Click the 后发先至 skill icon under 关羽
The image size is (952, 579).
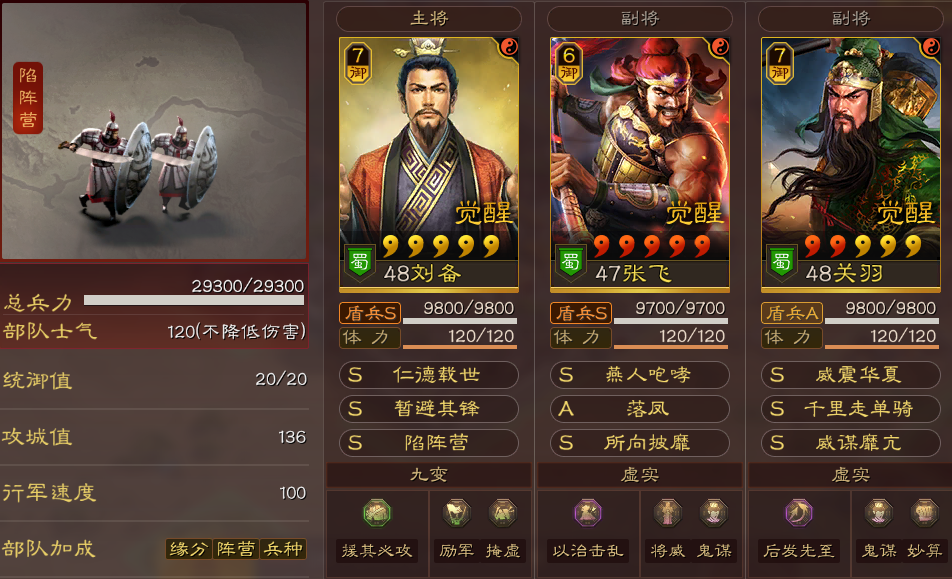click(x=798, y=513)
